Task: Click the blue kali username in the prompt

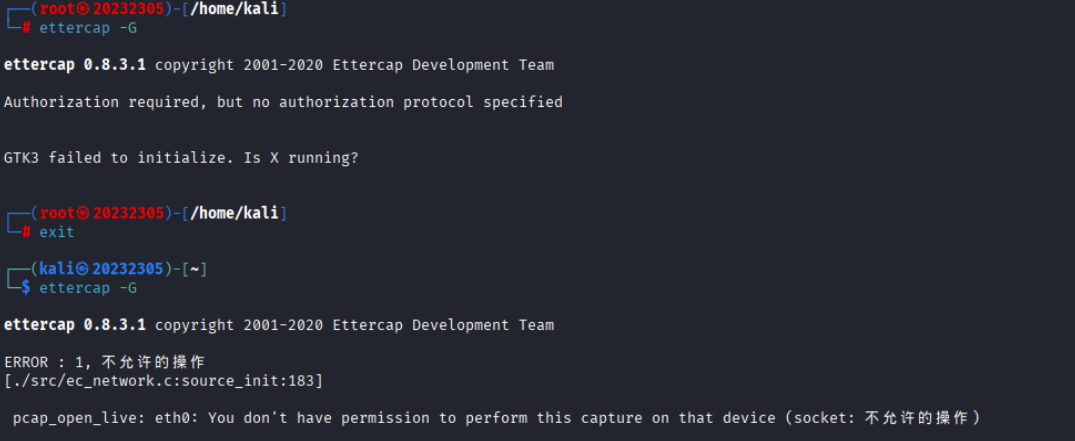Action: 57,269
